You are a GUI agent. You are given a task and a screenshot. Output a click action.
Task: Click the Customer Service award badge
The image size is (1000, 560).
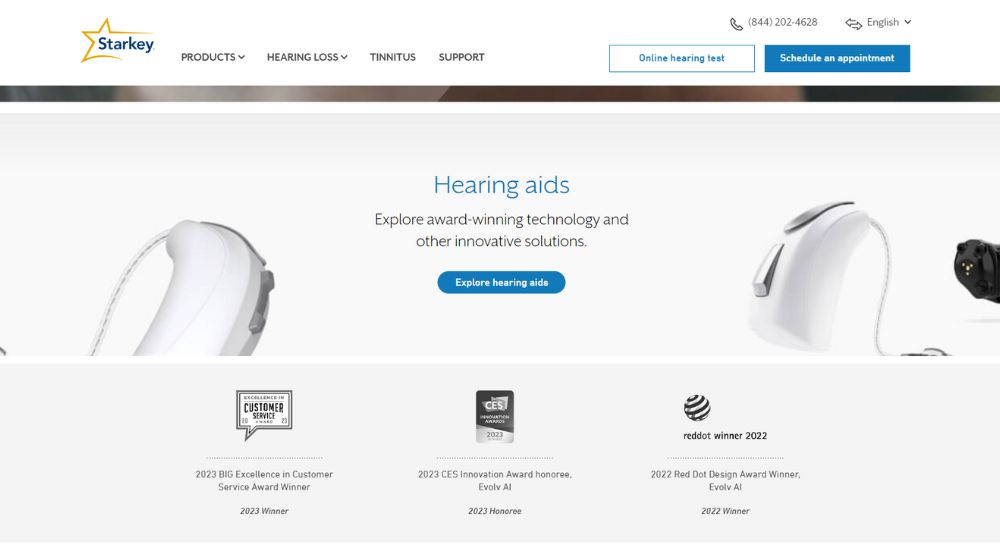click(264, 415)
